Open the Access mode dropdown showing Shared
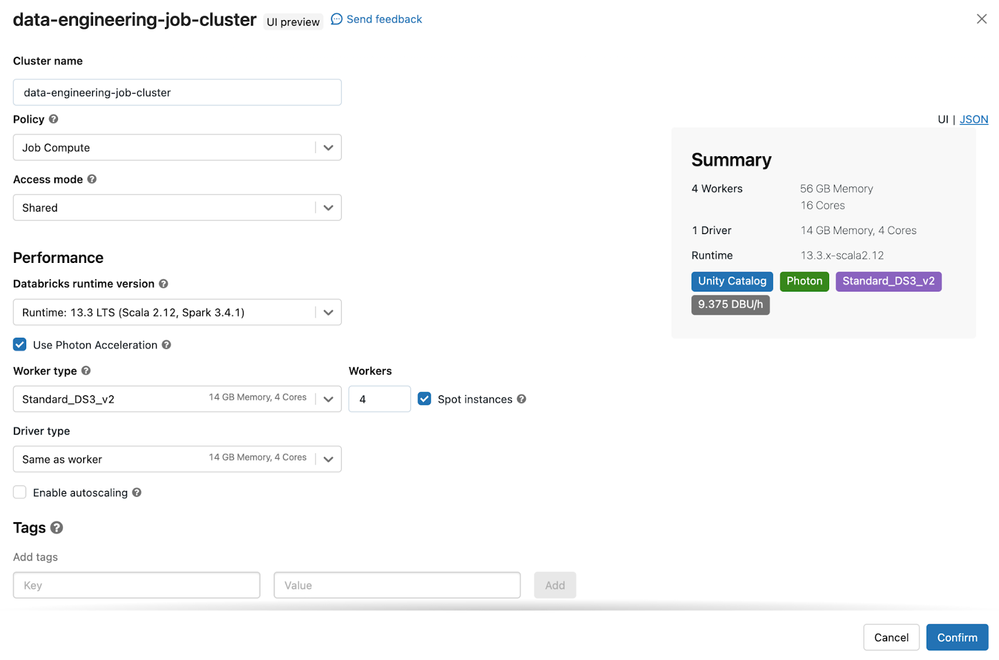The height and width of the screenshot is (660, 999). pyautogui.click(x=177, y=208)
